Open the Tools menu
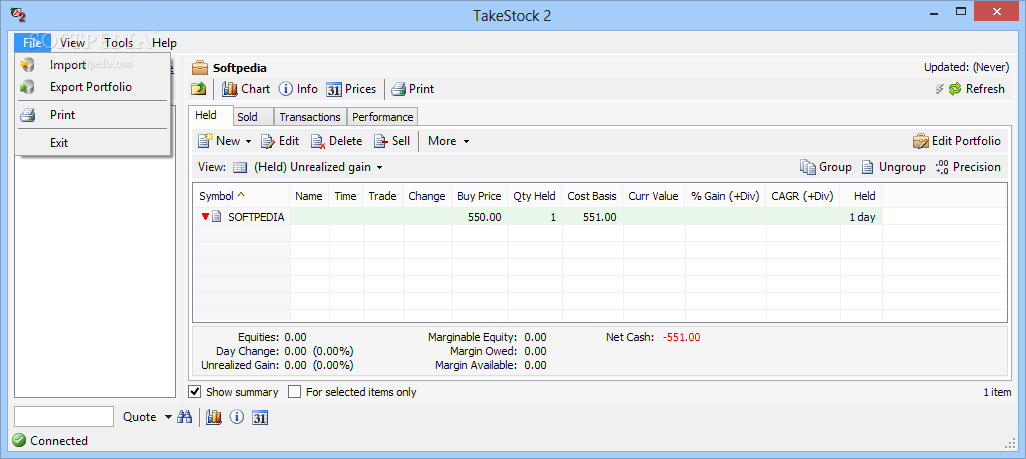Viewport: 1026px width, 459px height. click(118, 43)
